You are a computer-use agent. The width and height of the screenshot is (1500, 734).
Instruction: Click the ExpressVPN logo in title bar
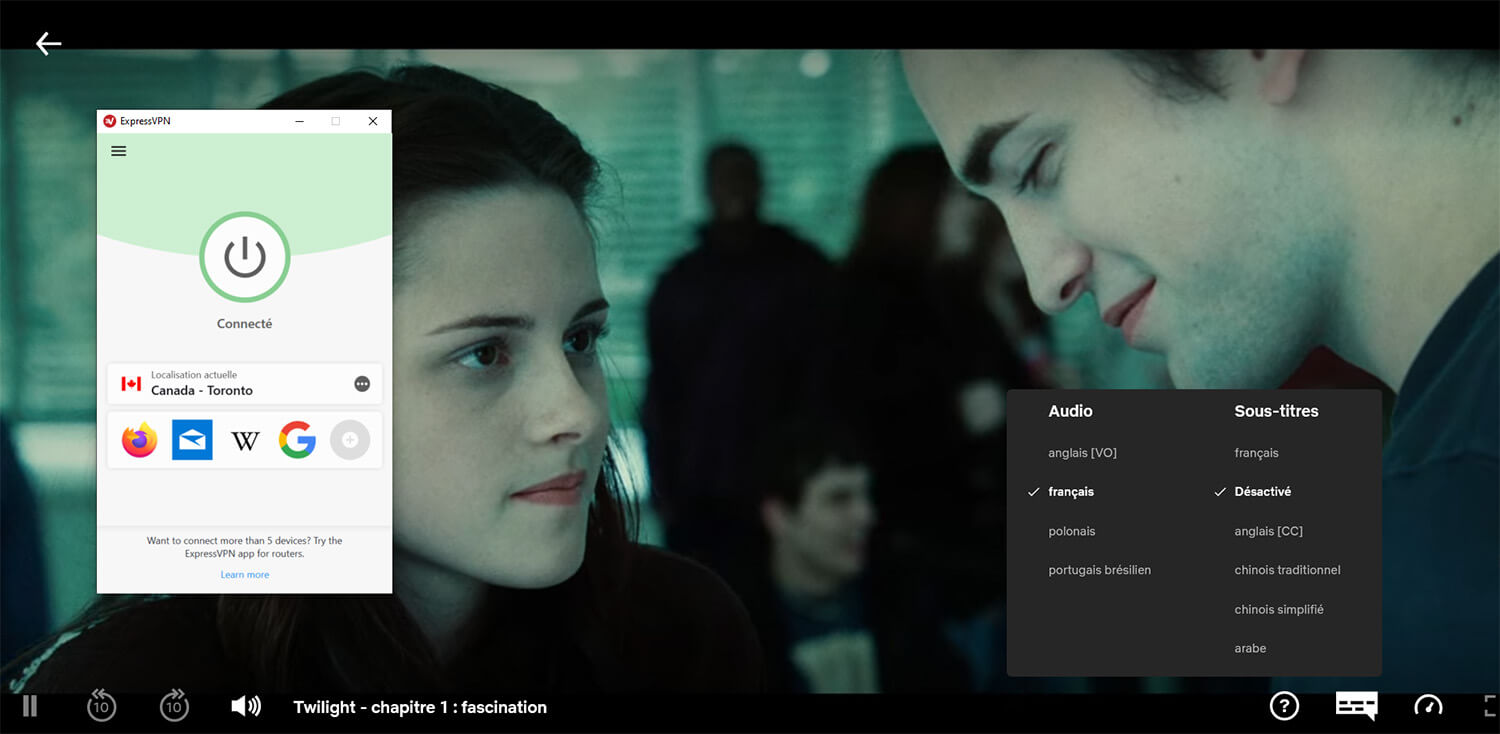coord(110,121)
